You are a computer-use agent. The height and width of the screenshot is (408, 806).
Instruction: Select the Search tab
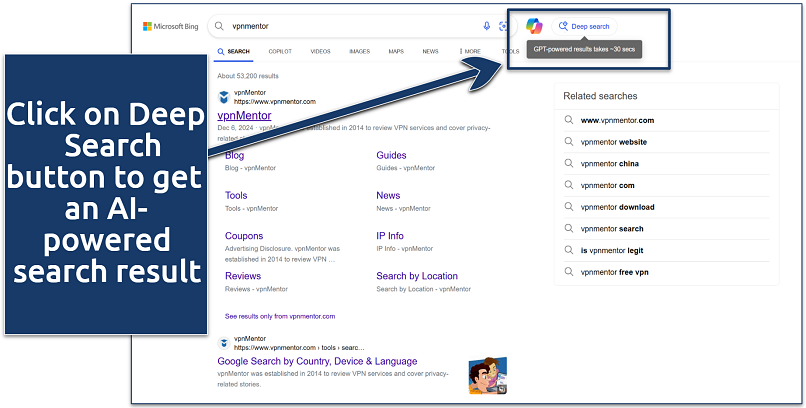pyautogui.click(x=233, y=51)
